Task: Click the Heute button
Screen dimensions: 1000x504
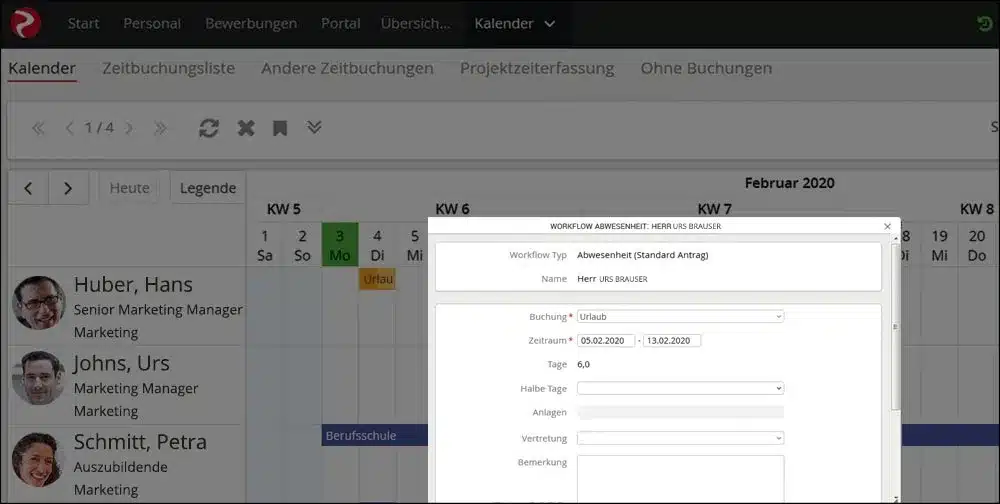Action: pos(129,188)
